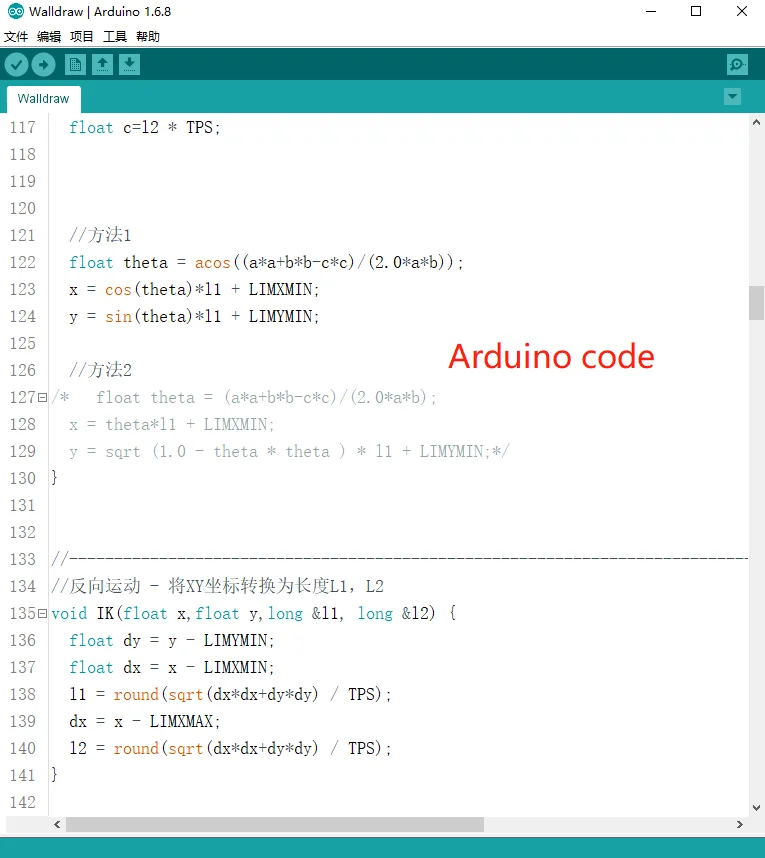Open the Serial Monitor magnifier icon

pos(737,65)
